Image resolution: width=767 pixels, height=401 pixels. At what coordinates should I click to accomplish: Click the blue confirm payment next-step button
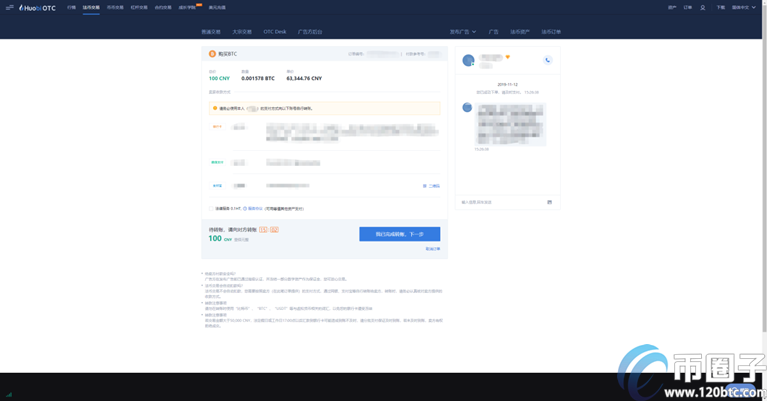(399, 234)
